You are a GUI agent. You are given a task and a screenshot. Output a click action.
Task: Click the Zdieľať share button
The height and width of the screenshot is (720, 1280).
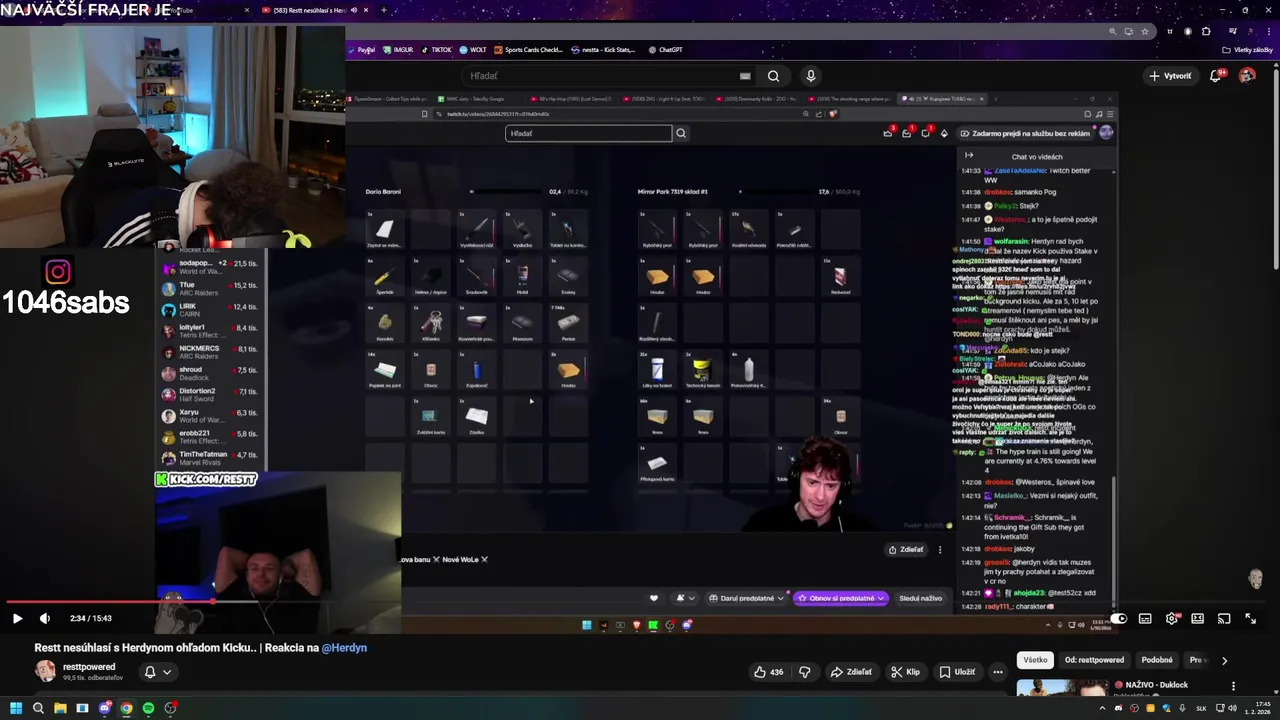click(851, 672)
